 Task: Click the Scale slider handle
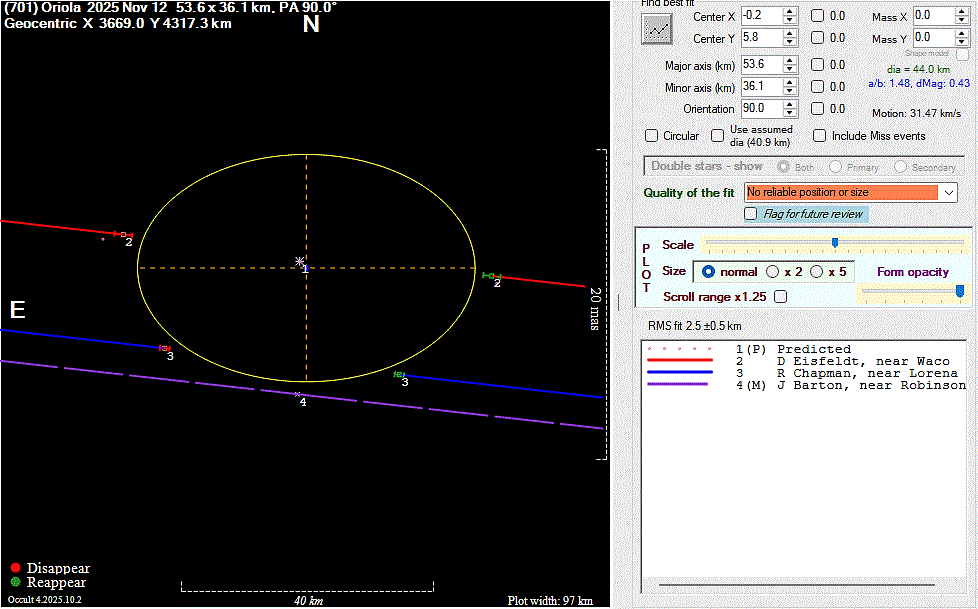click(835, 243)
